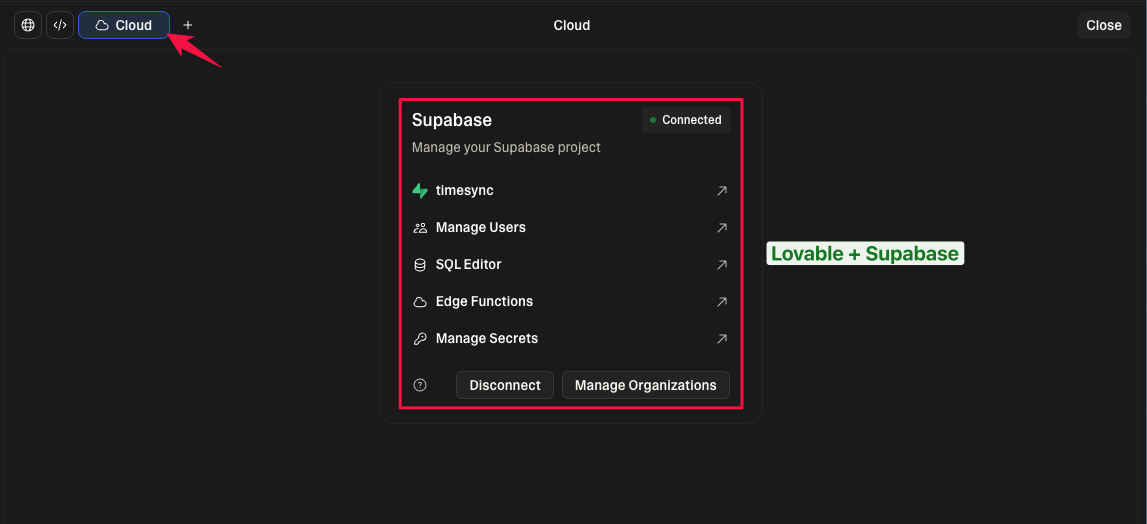1147x524 pixels.
Task: Open external arrow beside Edge Functions
Action: [722, 301]
